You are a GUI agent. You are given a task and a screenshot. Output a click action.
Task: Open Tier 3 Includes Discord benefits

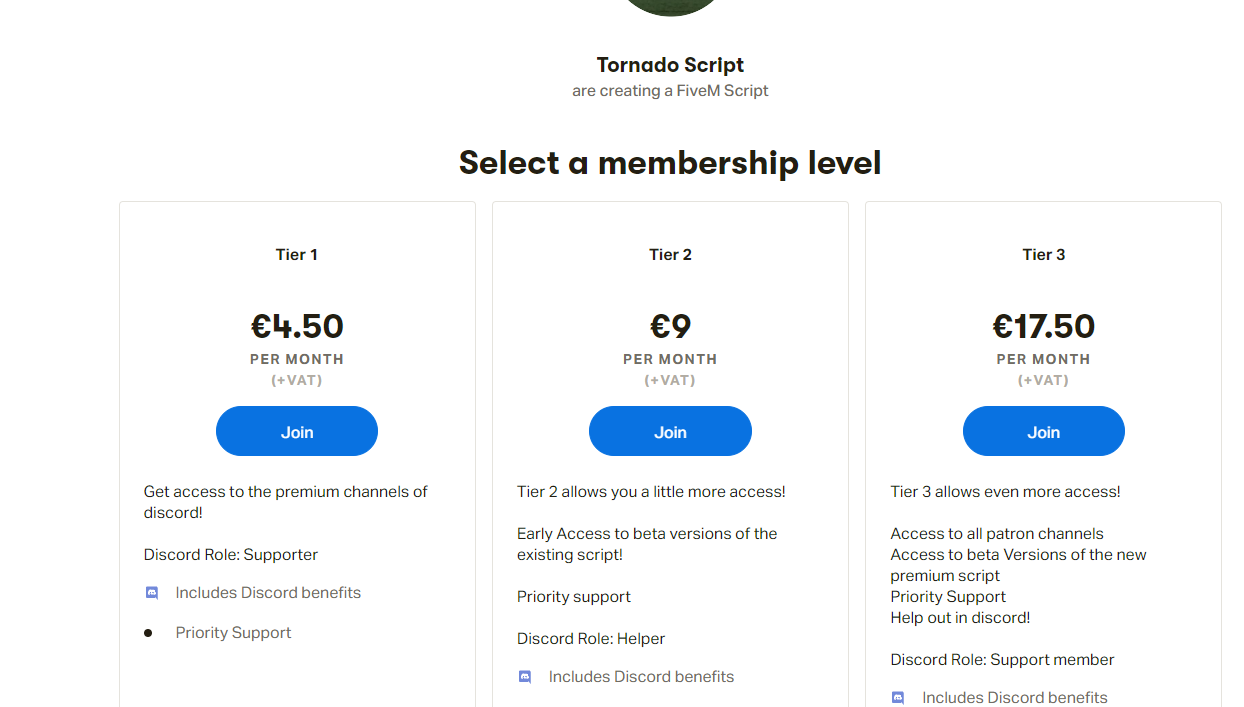coord(1015,698)
